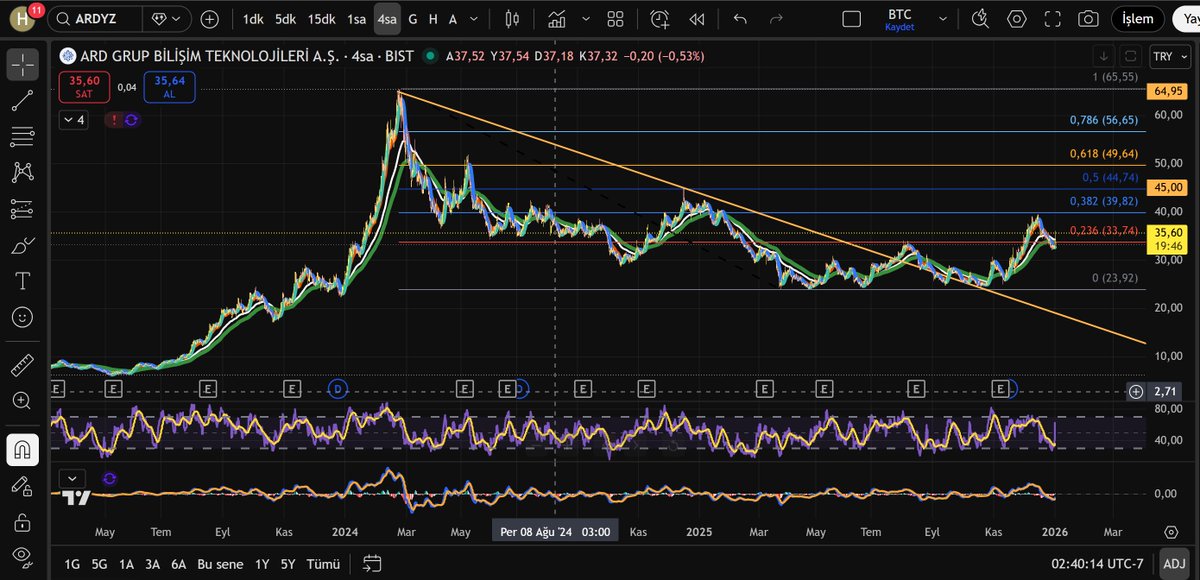Toggle the ADJ adjusted data button

(1172, 564)
